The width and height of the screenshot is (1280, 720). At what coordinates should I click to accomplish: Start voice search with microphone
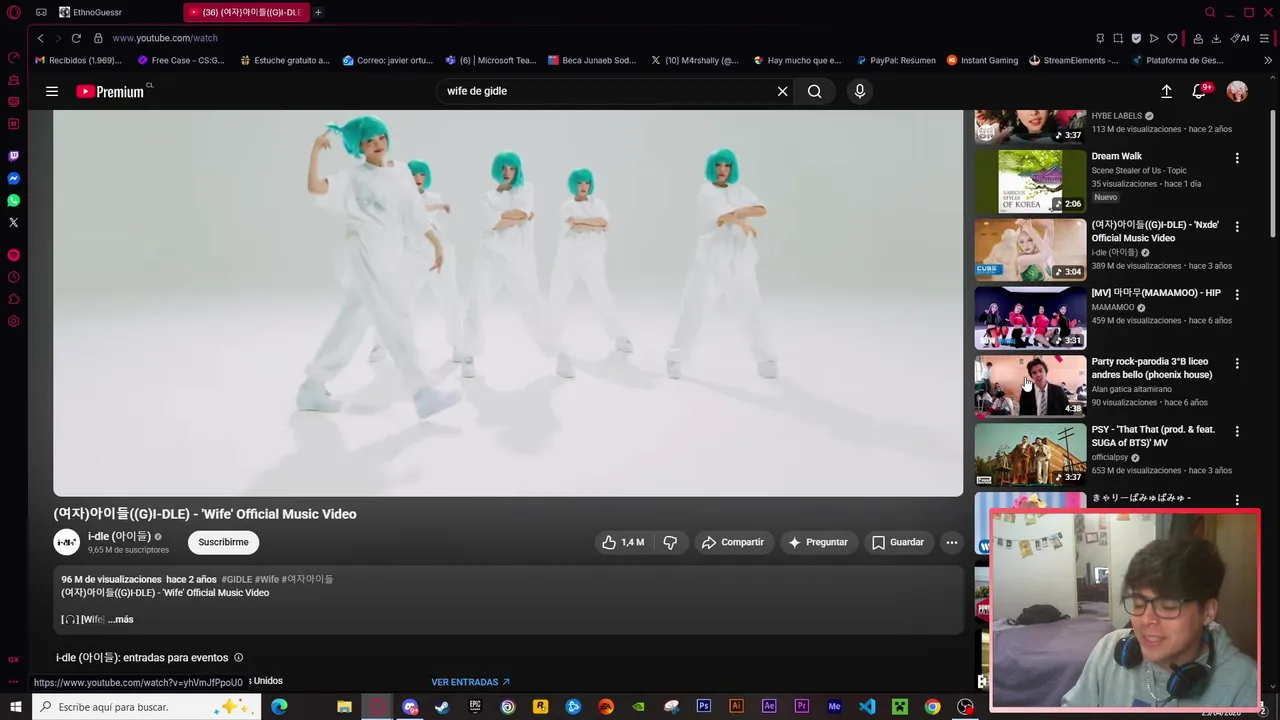point(859,91)
